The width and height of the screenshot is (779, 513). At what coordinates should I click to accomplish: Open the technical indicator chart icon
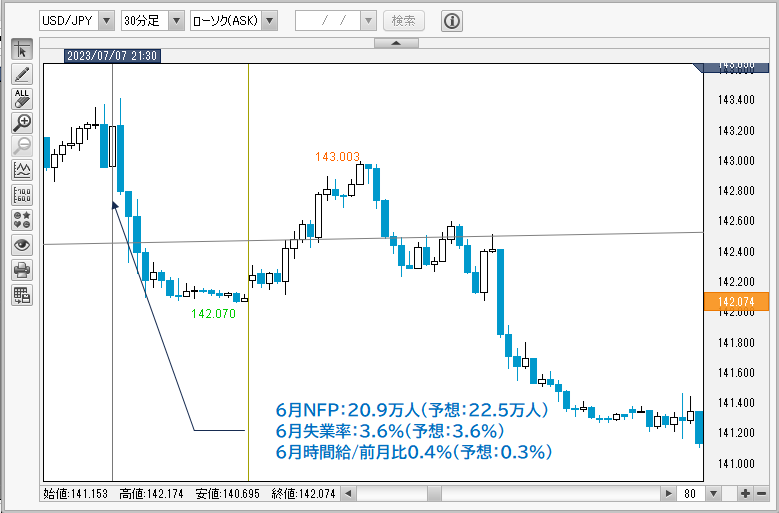pos(22,171)
